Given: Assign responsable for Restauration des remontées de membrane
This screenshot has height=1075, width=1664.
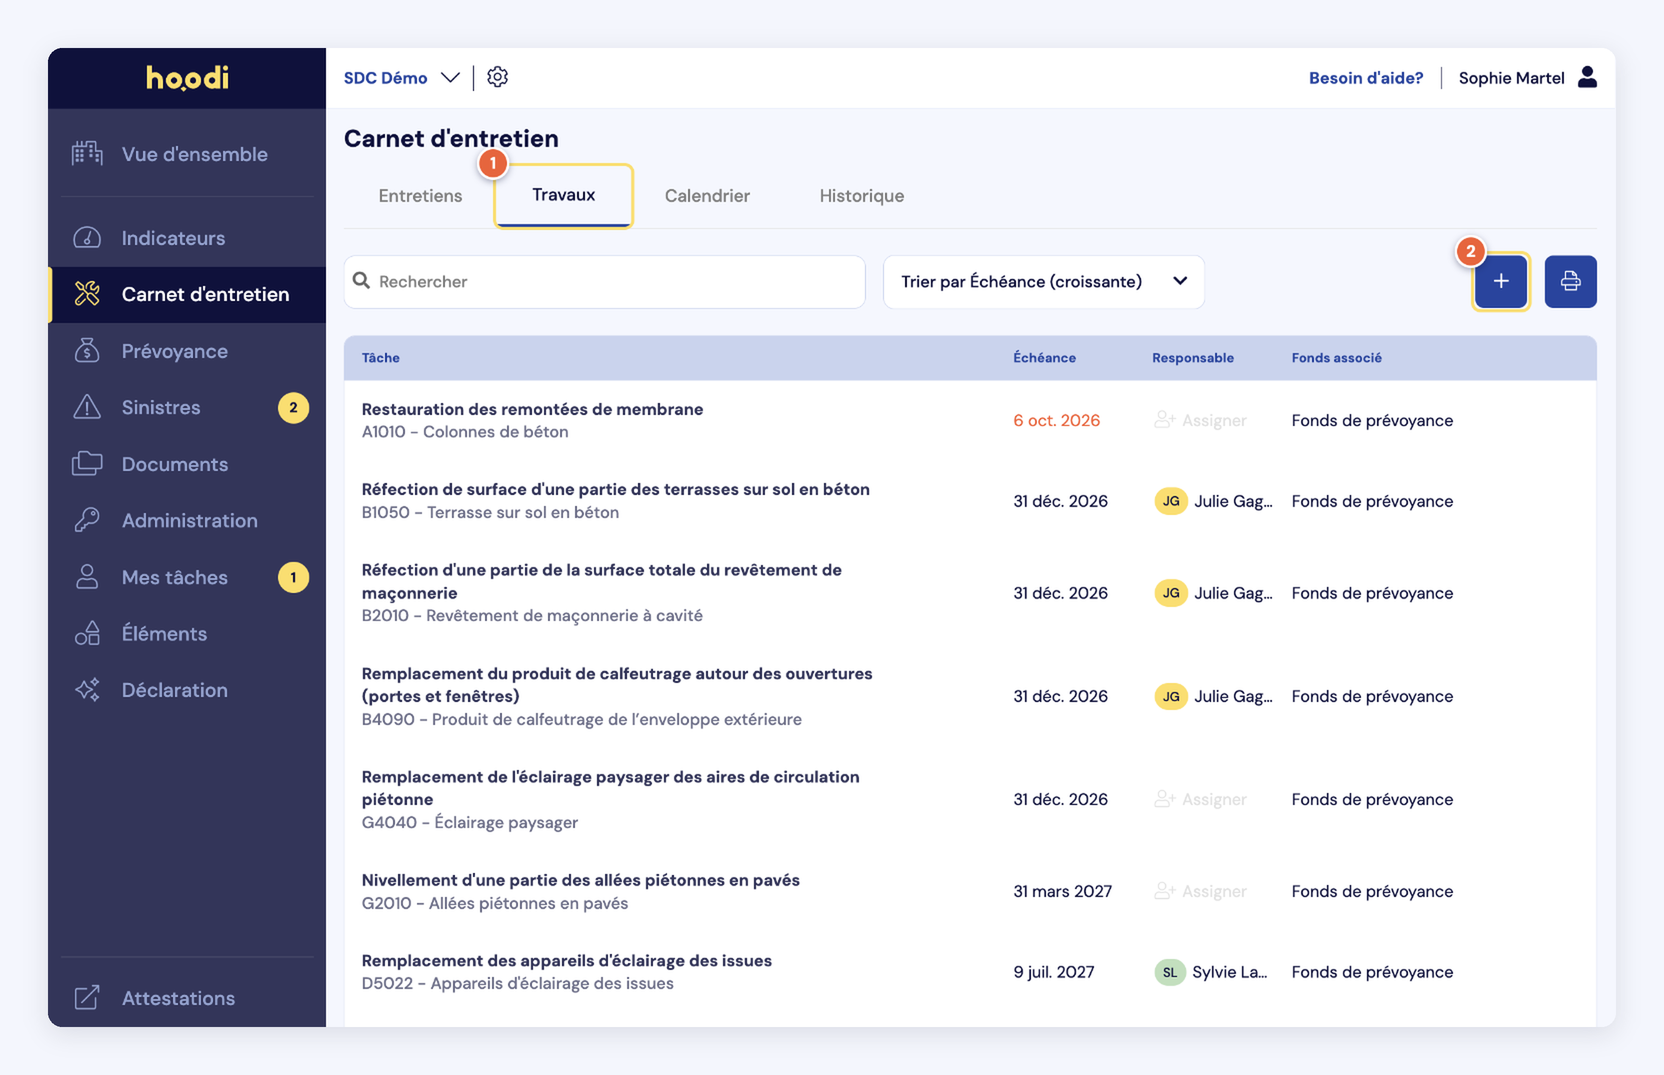Looking at the screenshot, I should point(1200,420).
